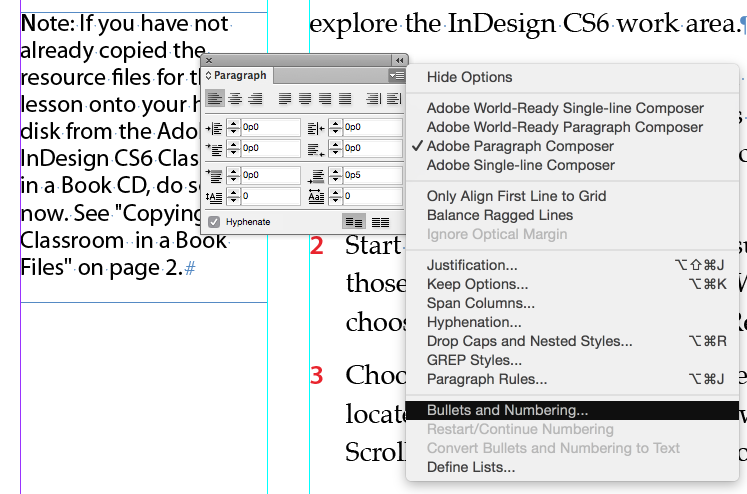
Task: Apply Align Left in Paragraph panel
Action: click(x=214, y=99)
